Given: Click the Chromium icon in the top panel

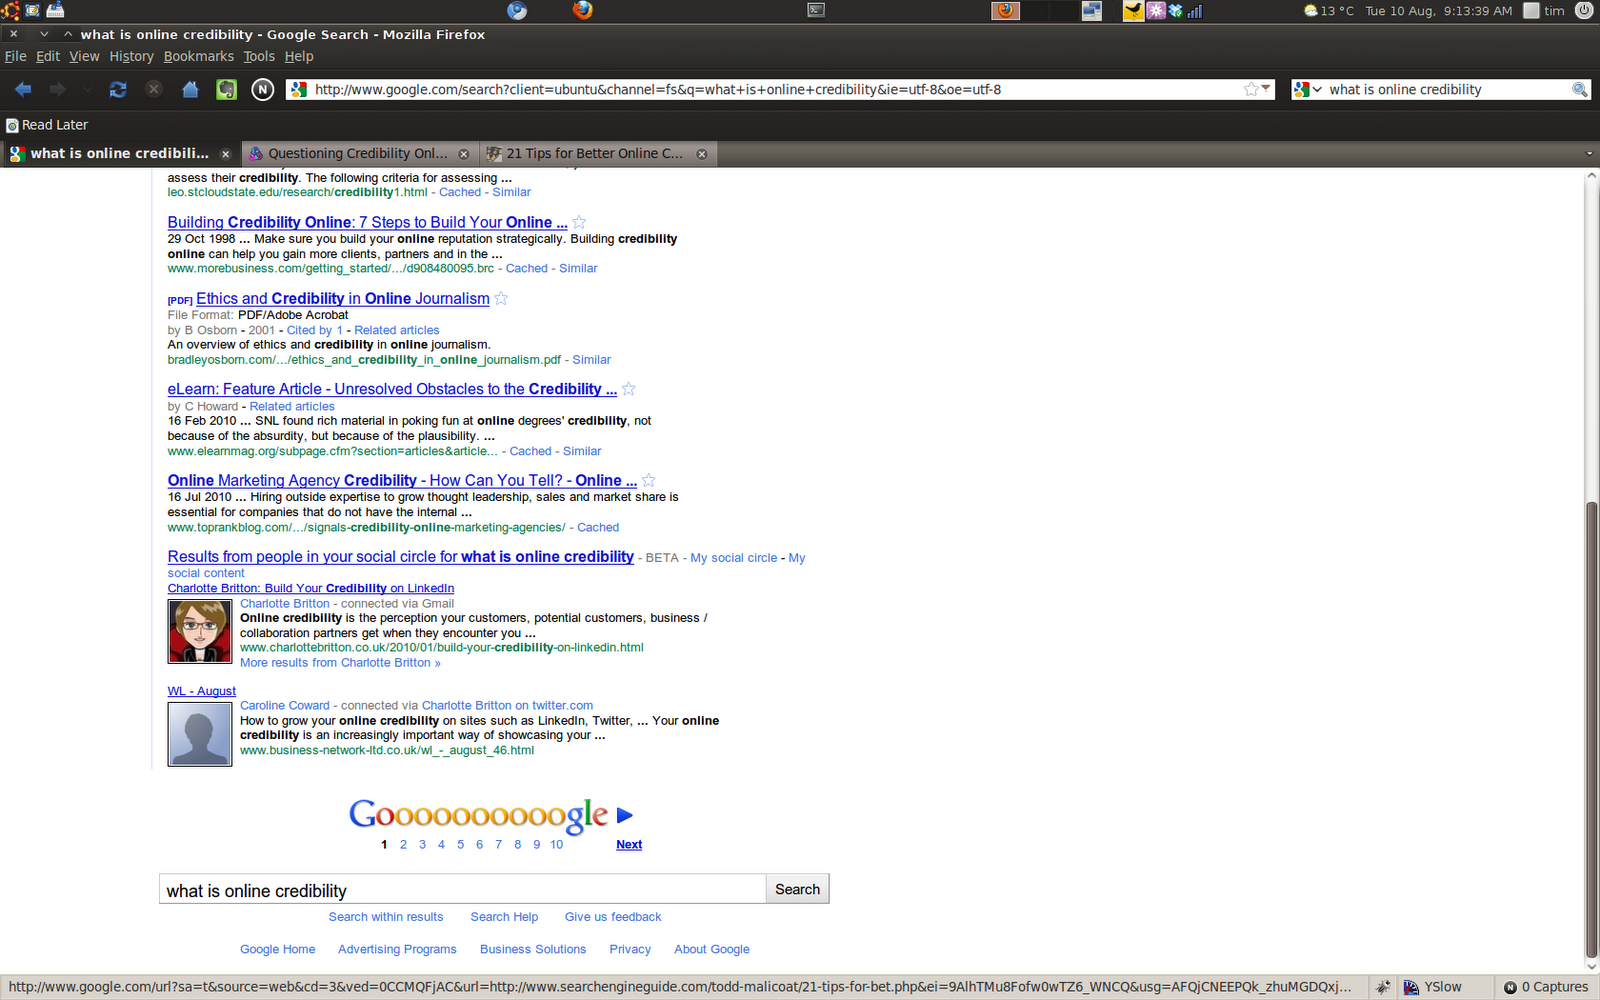Looking at the screenshot, I should (517, 10).
